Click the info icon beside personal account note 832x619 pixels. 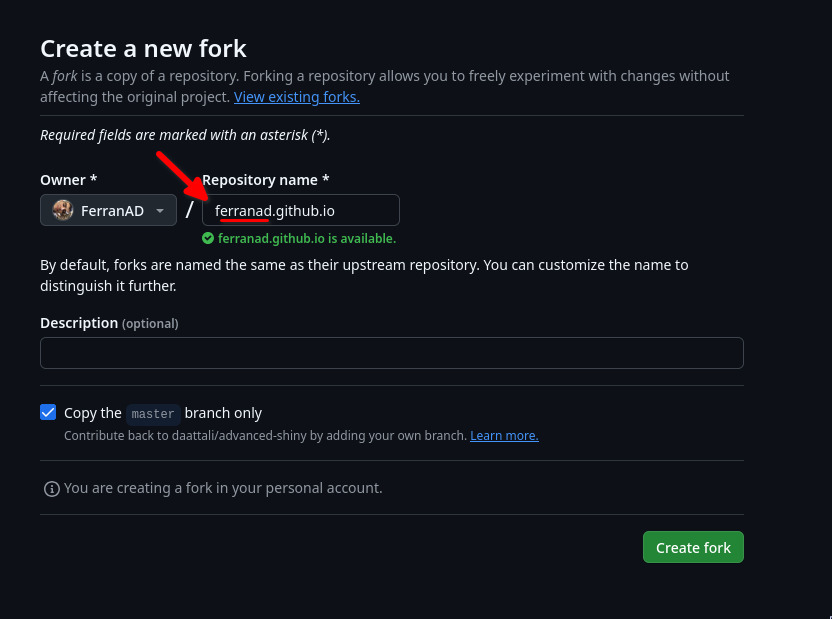(x=51, y=489)
